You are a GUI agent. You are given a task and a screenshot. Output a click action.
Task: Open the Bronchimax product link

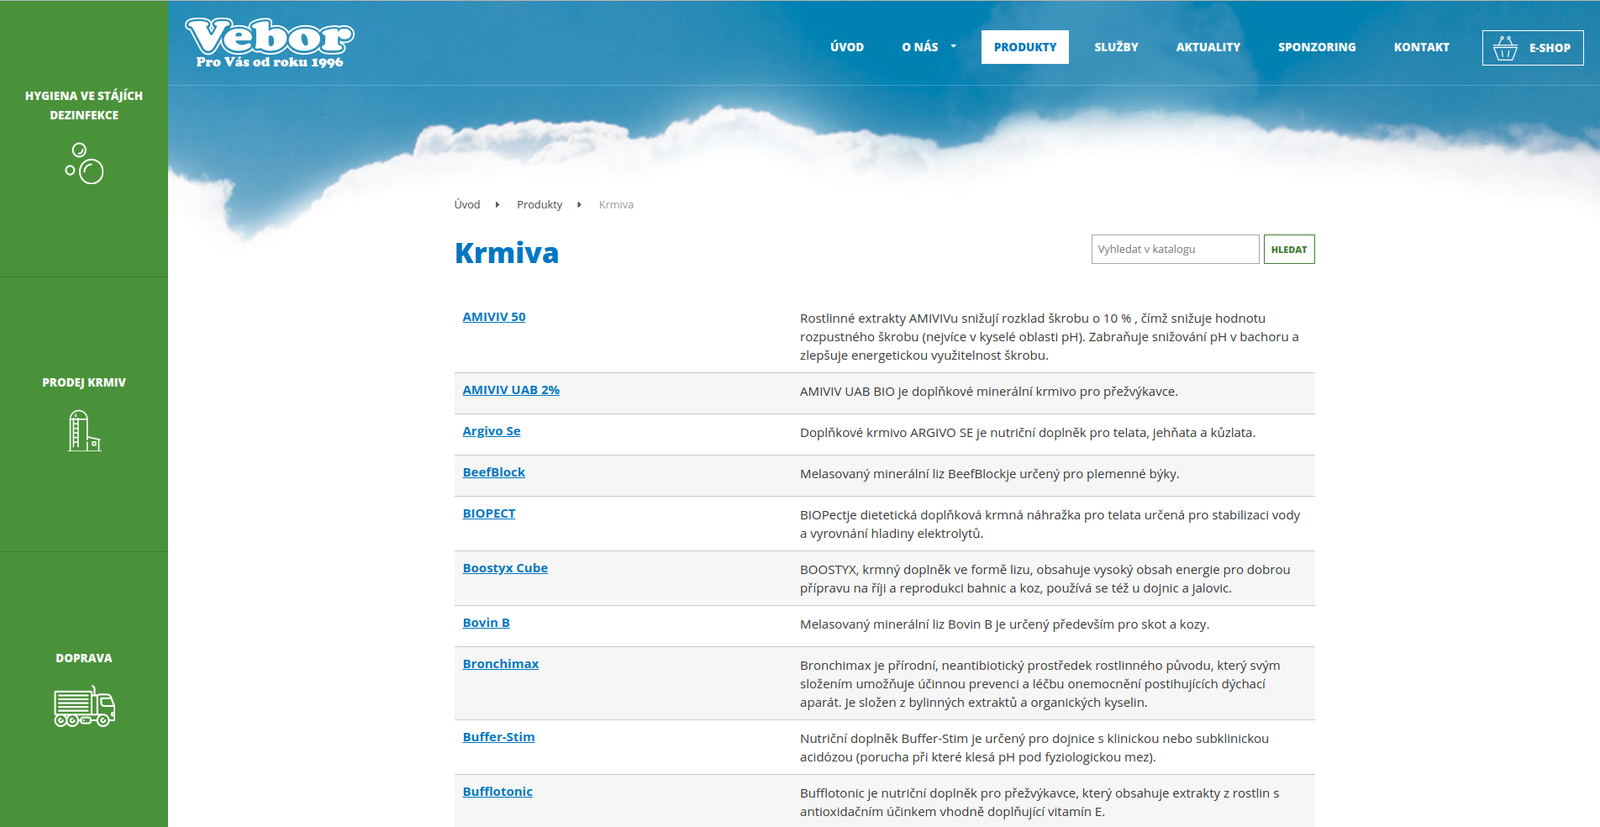(500, 664)
